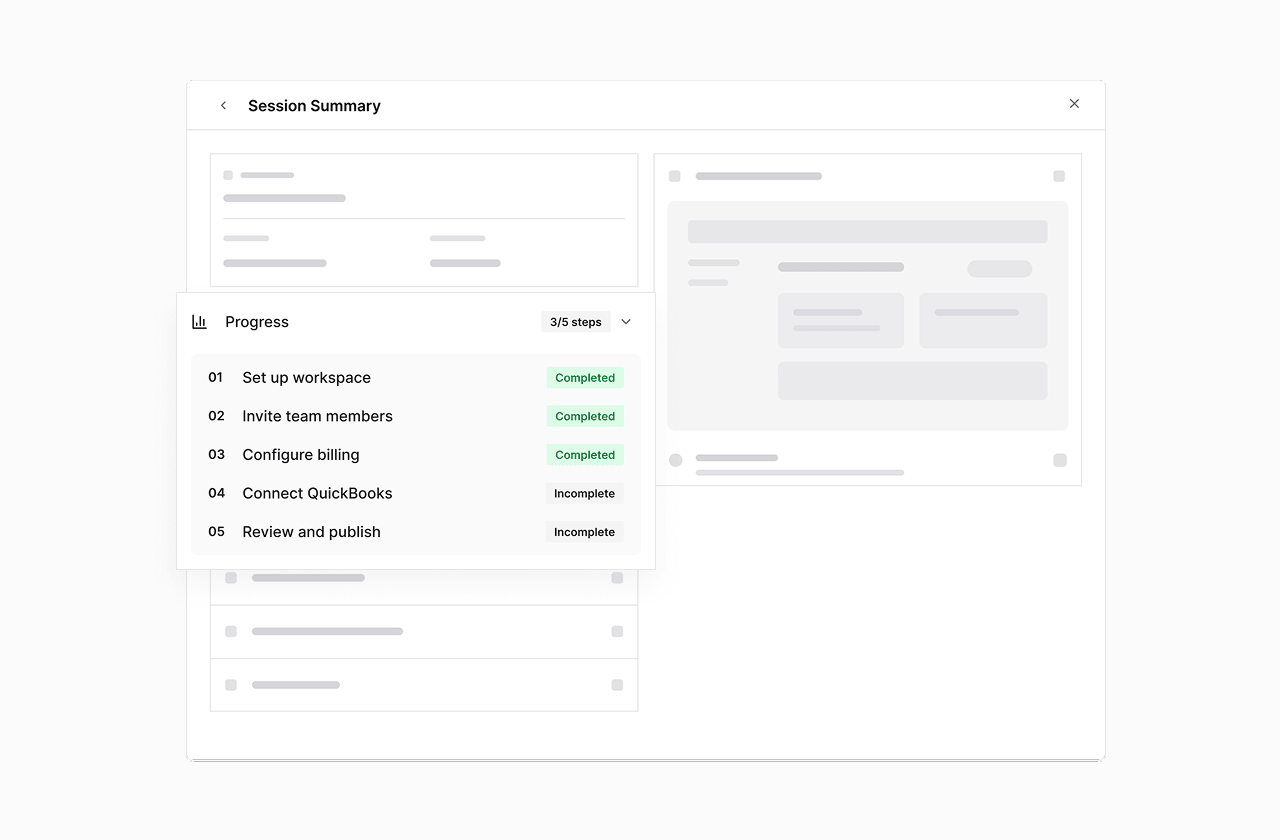Click Incomplete badge for Review and publish
The width and height of the screenshot is (1280, 840).
point(584,532)
